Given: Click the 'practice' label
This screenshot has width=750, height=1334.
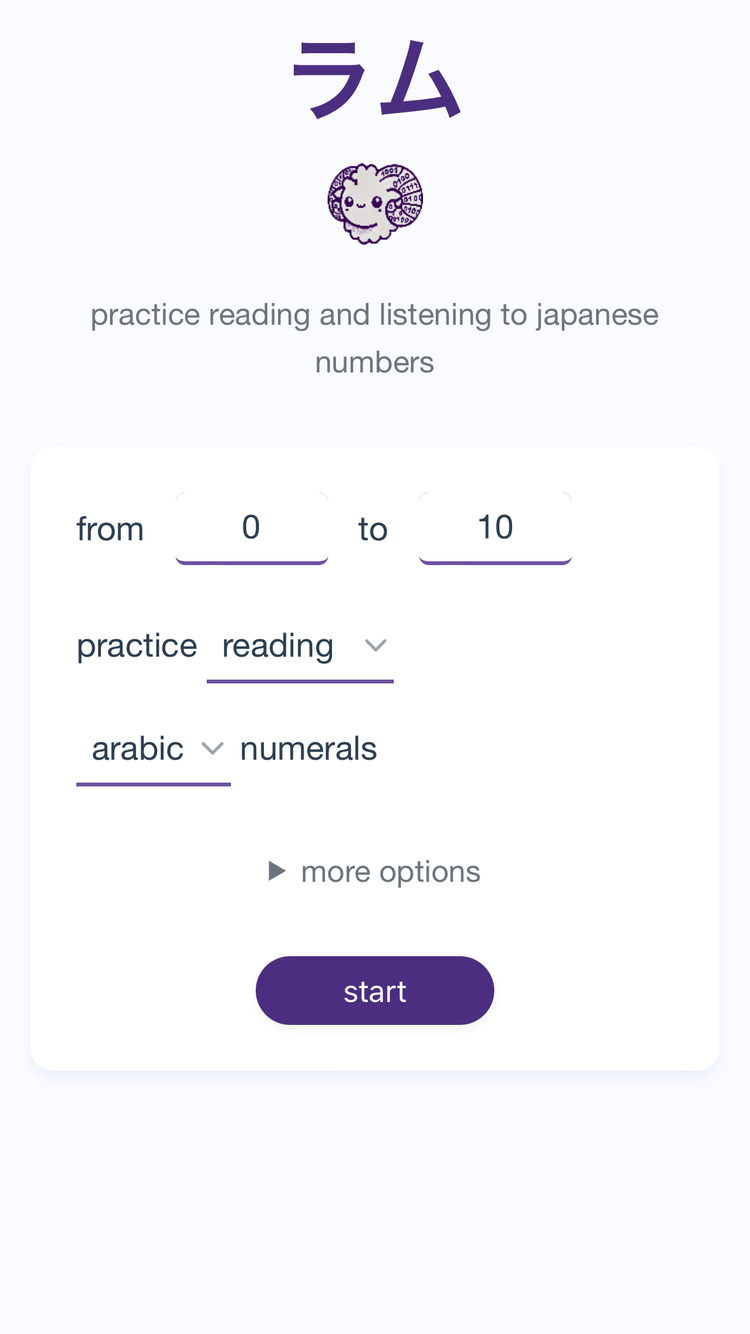Looking at the screenshot, I should [x=137, y=646].
